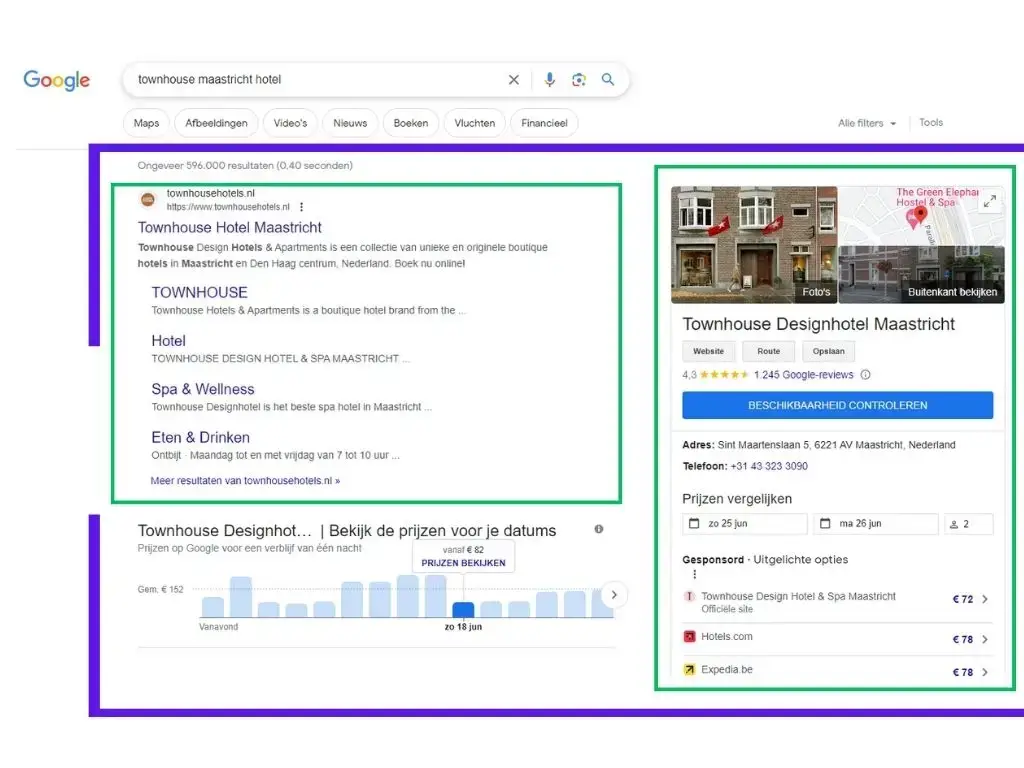Click calendar icon in check-in date field
This screenshot has height=768, width=1024.
[694, 524]
